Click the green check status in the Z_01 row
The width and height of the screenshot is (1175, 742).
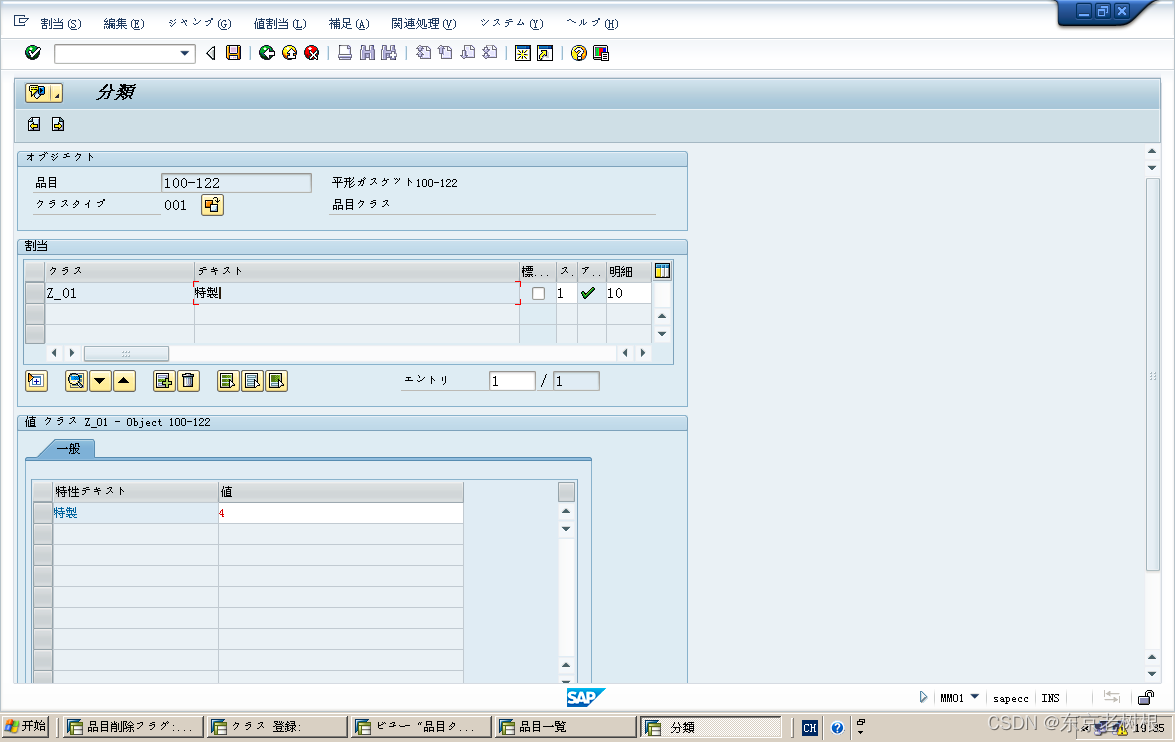coord(590,293)
